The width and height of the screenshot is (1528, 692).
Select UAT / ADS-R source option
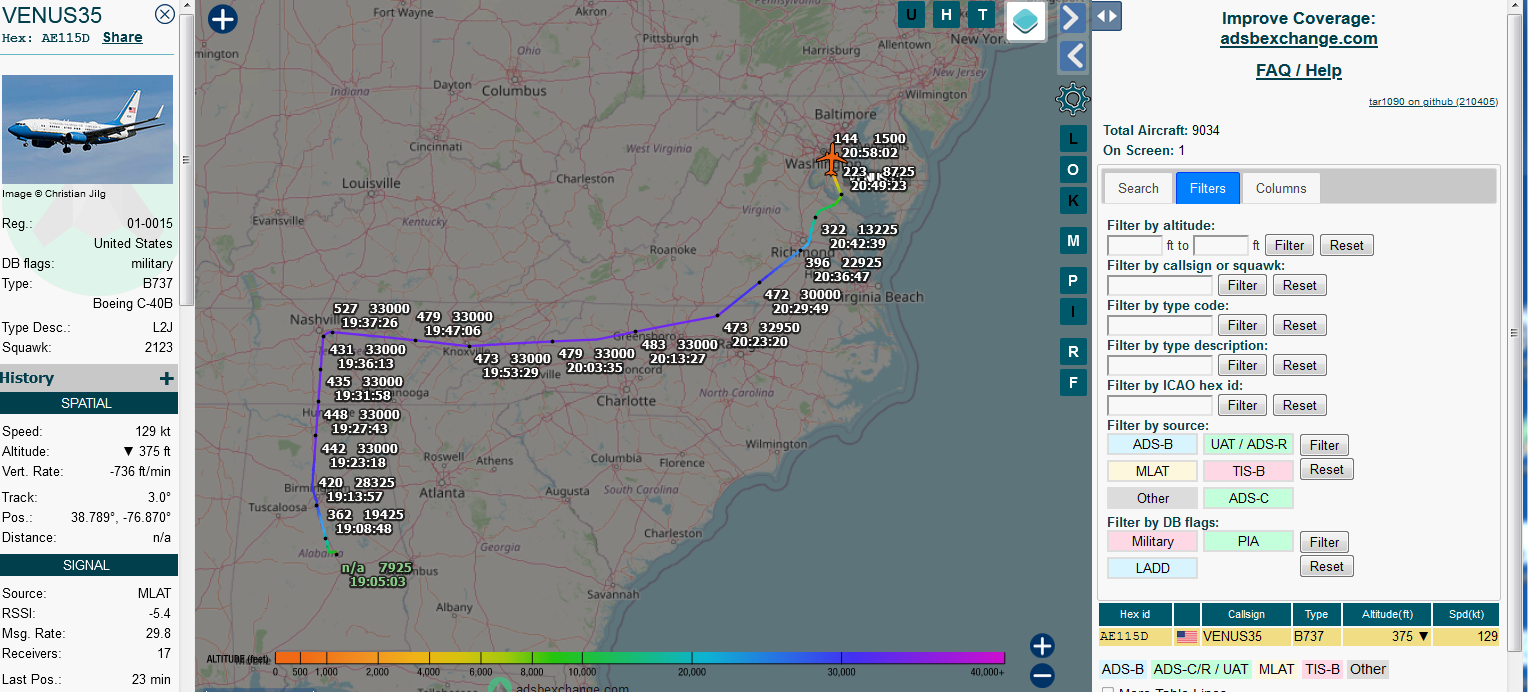pyautogui.click(x=1248, y=444)
